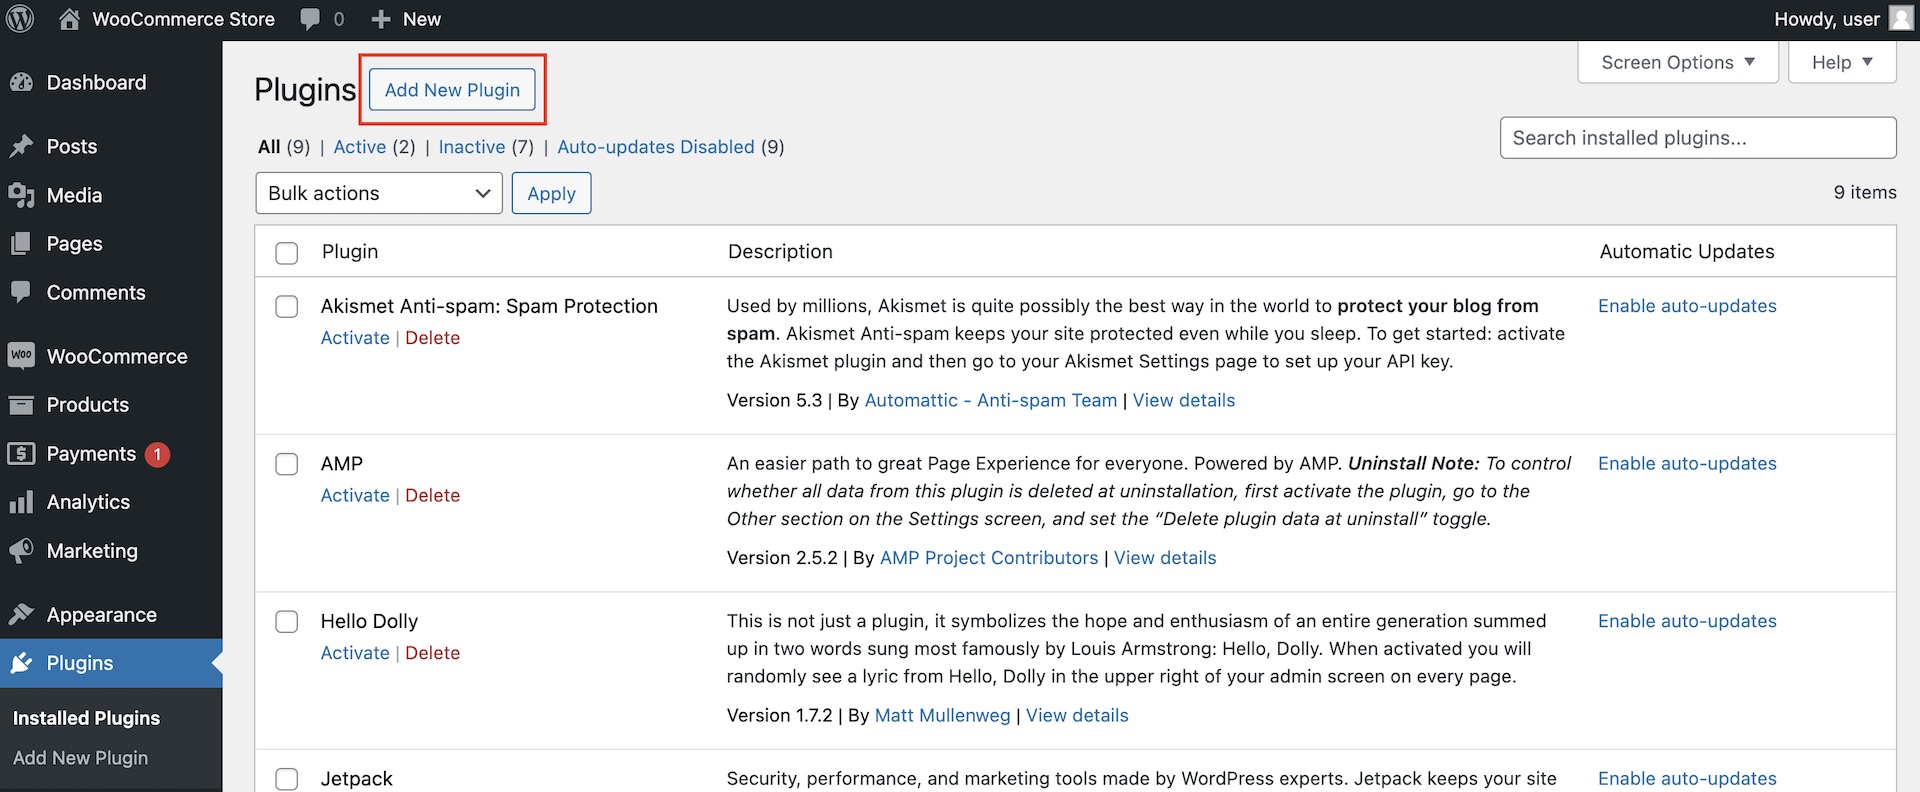
Task: Click the Payments dollar icon
Action: (21, 454)
